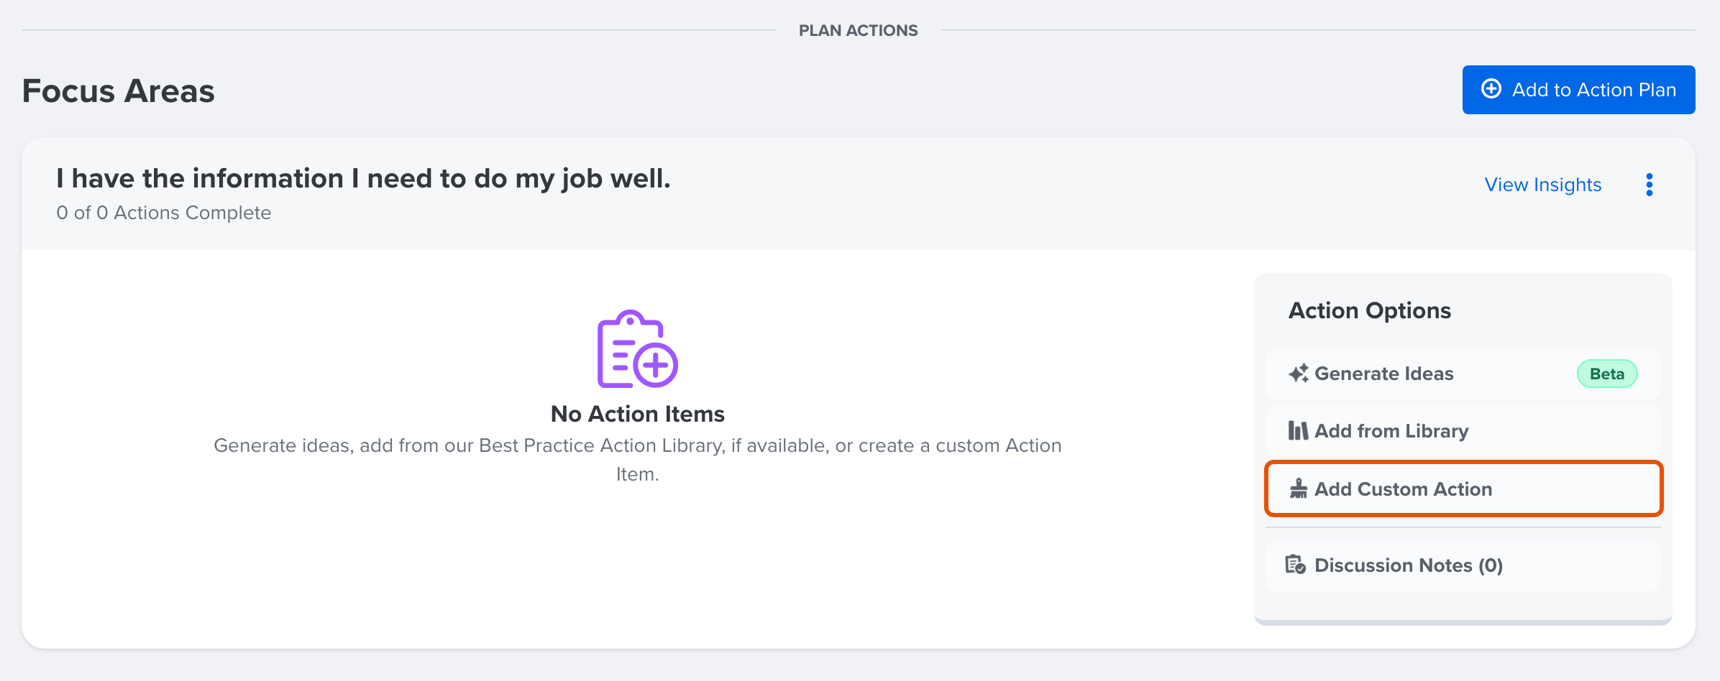Click the 0 of 0 Actions Complete label
The height and width of the screenshot is (681, 1720).
[163, 212]
